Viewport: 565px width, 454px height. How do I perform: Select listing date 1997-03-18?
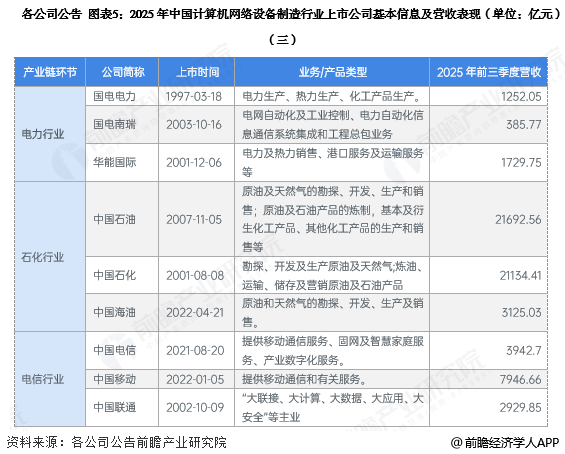(x=194, y=96)
